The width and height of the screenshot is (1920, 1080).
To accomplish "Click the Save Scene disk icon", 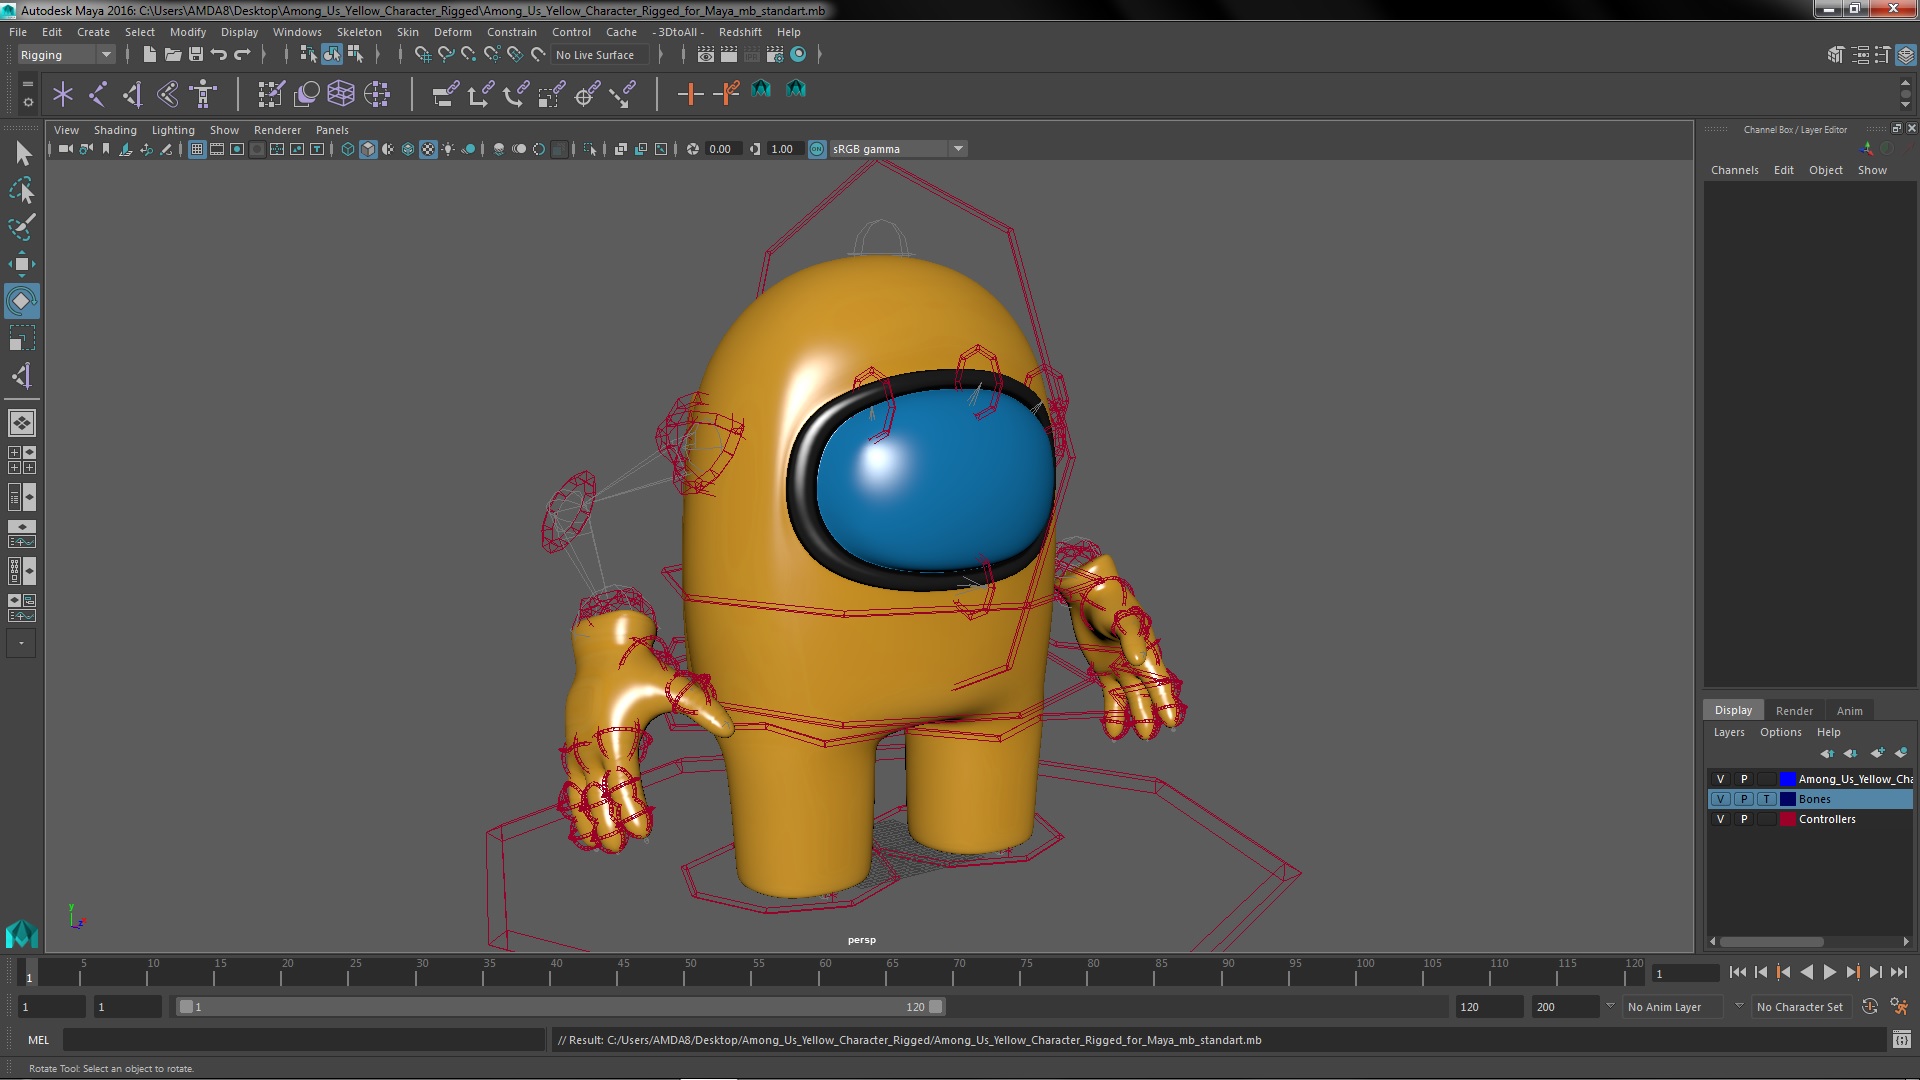I will 196,55.
